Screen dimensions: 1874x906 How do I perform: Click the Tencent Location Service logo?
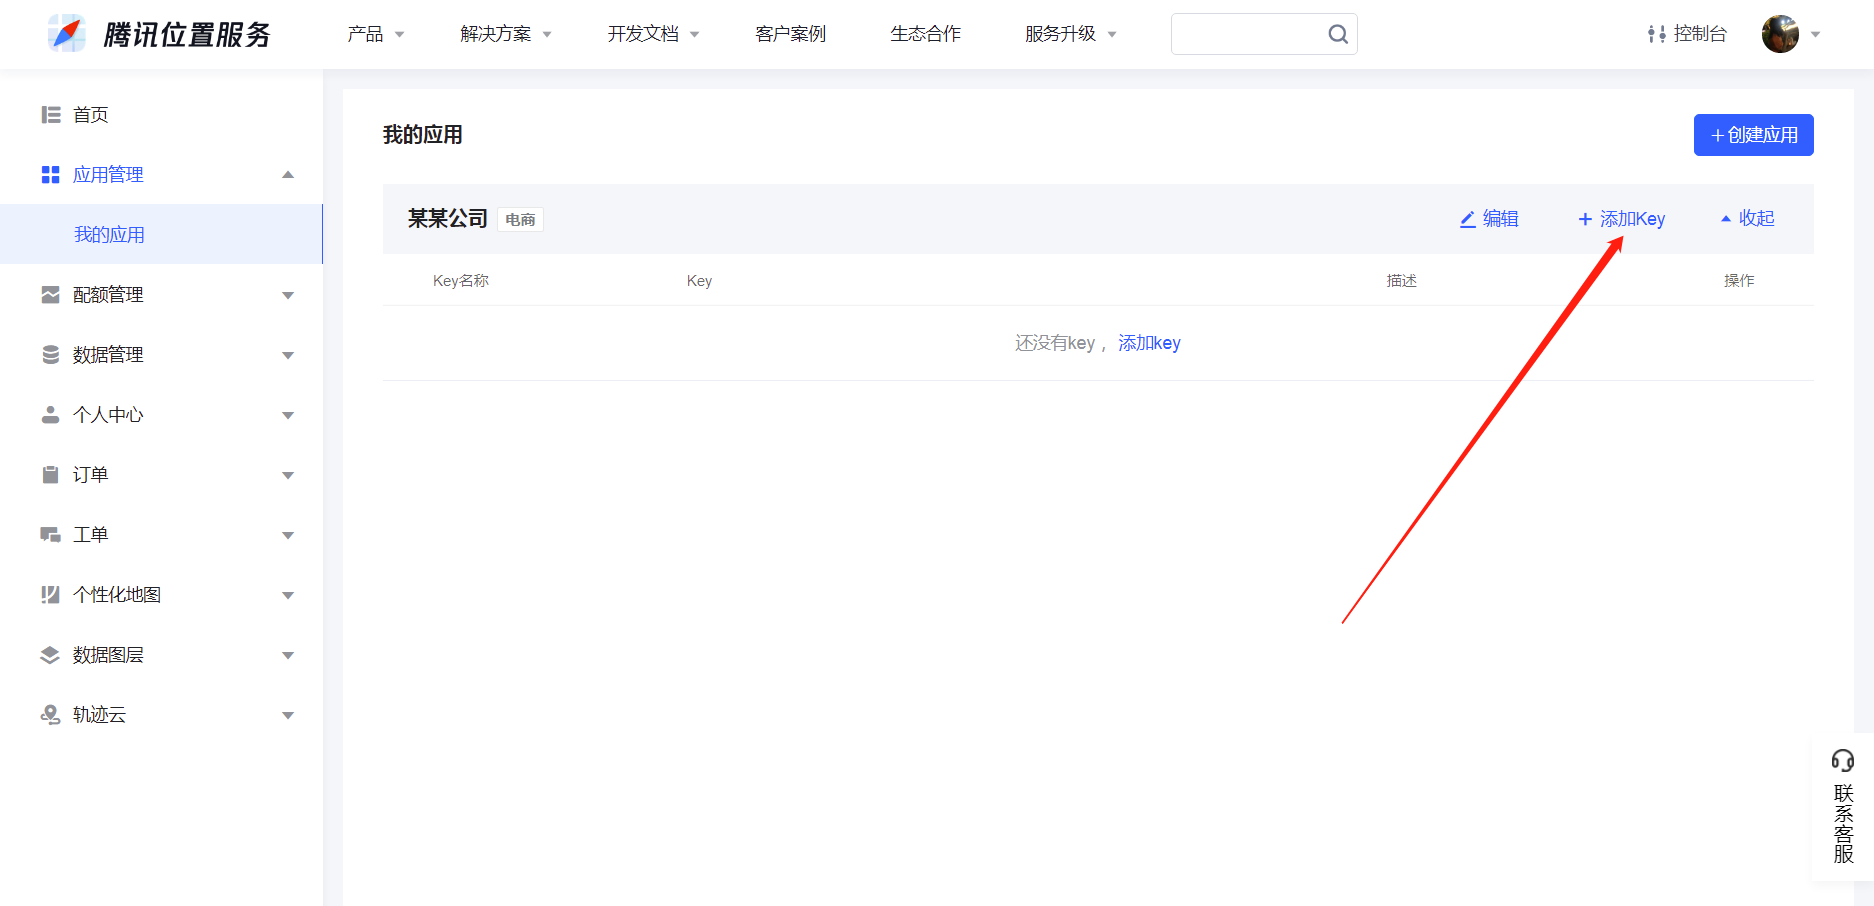tap(66, 34)
